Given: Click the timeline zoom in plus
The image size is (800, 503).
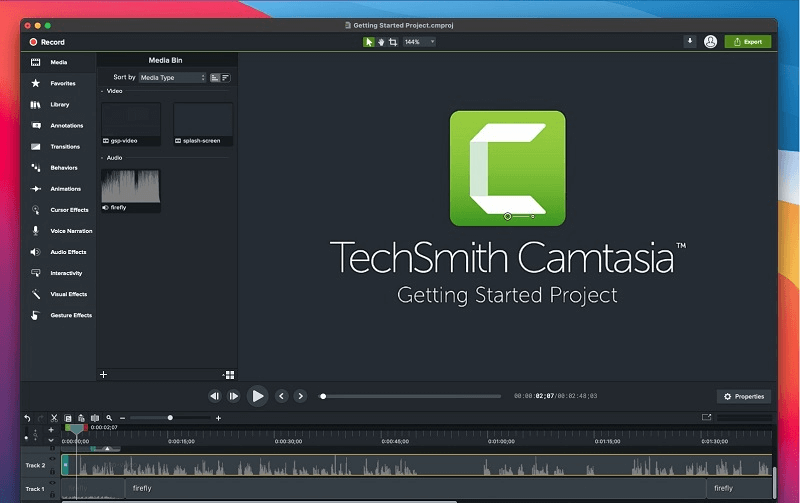Looking at the screenshot, I should [218, 418].
